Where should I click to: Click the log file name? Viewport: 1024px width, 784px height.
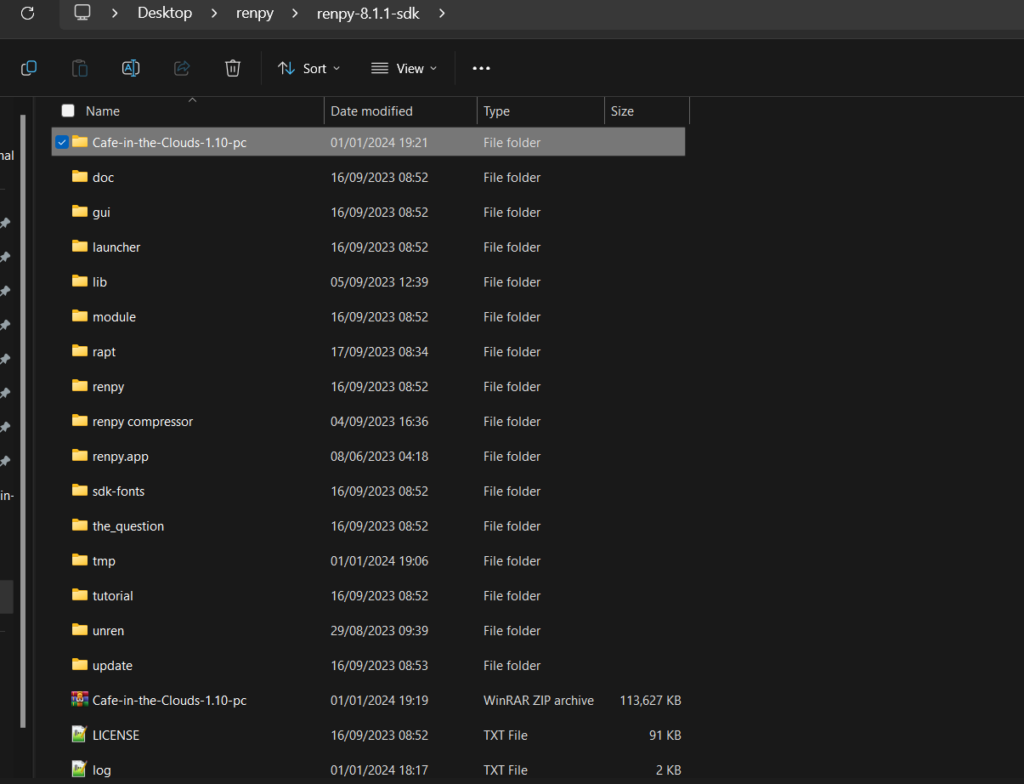point(101,770)
